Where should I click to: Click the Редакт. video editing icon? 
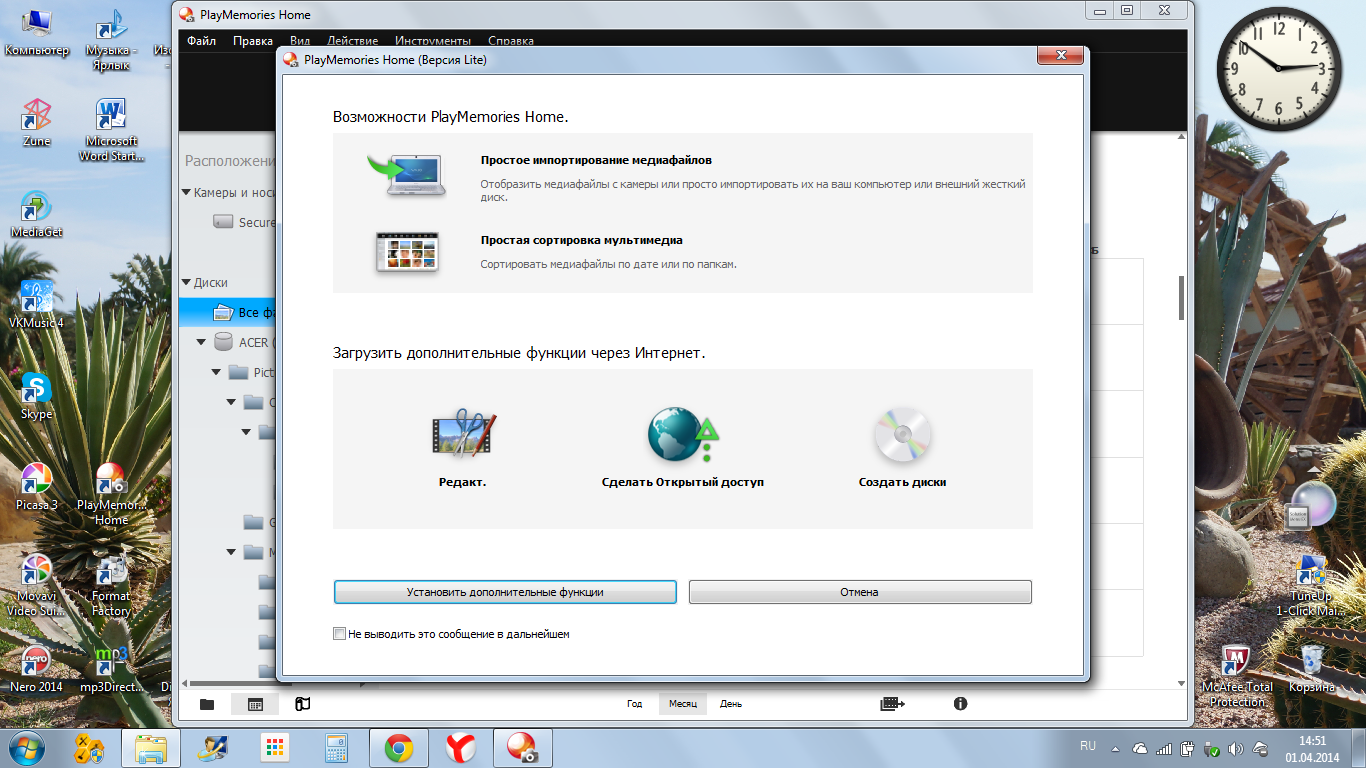pyautogui.click(x=463, y=435)
